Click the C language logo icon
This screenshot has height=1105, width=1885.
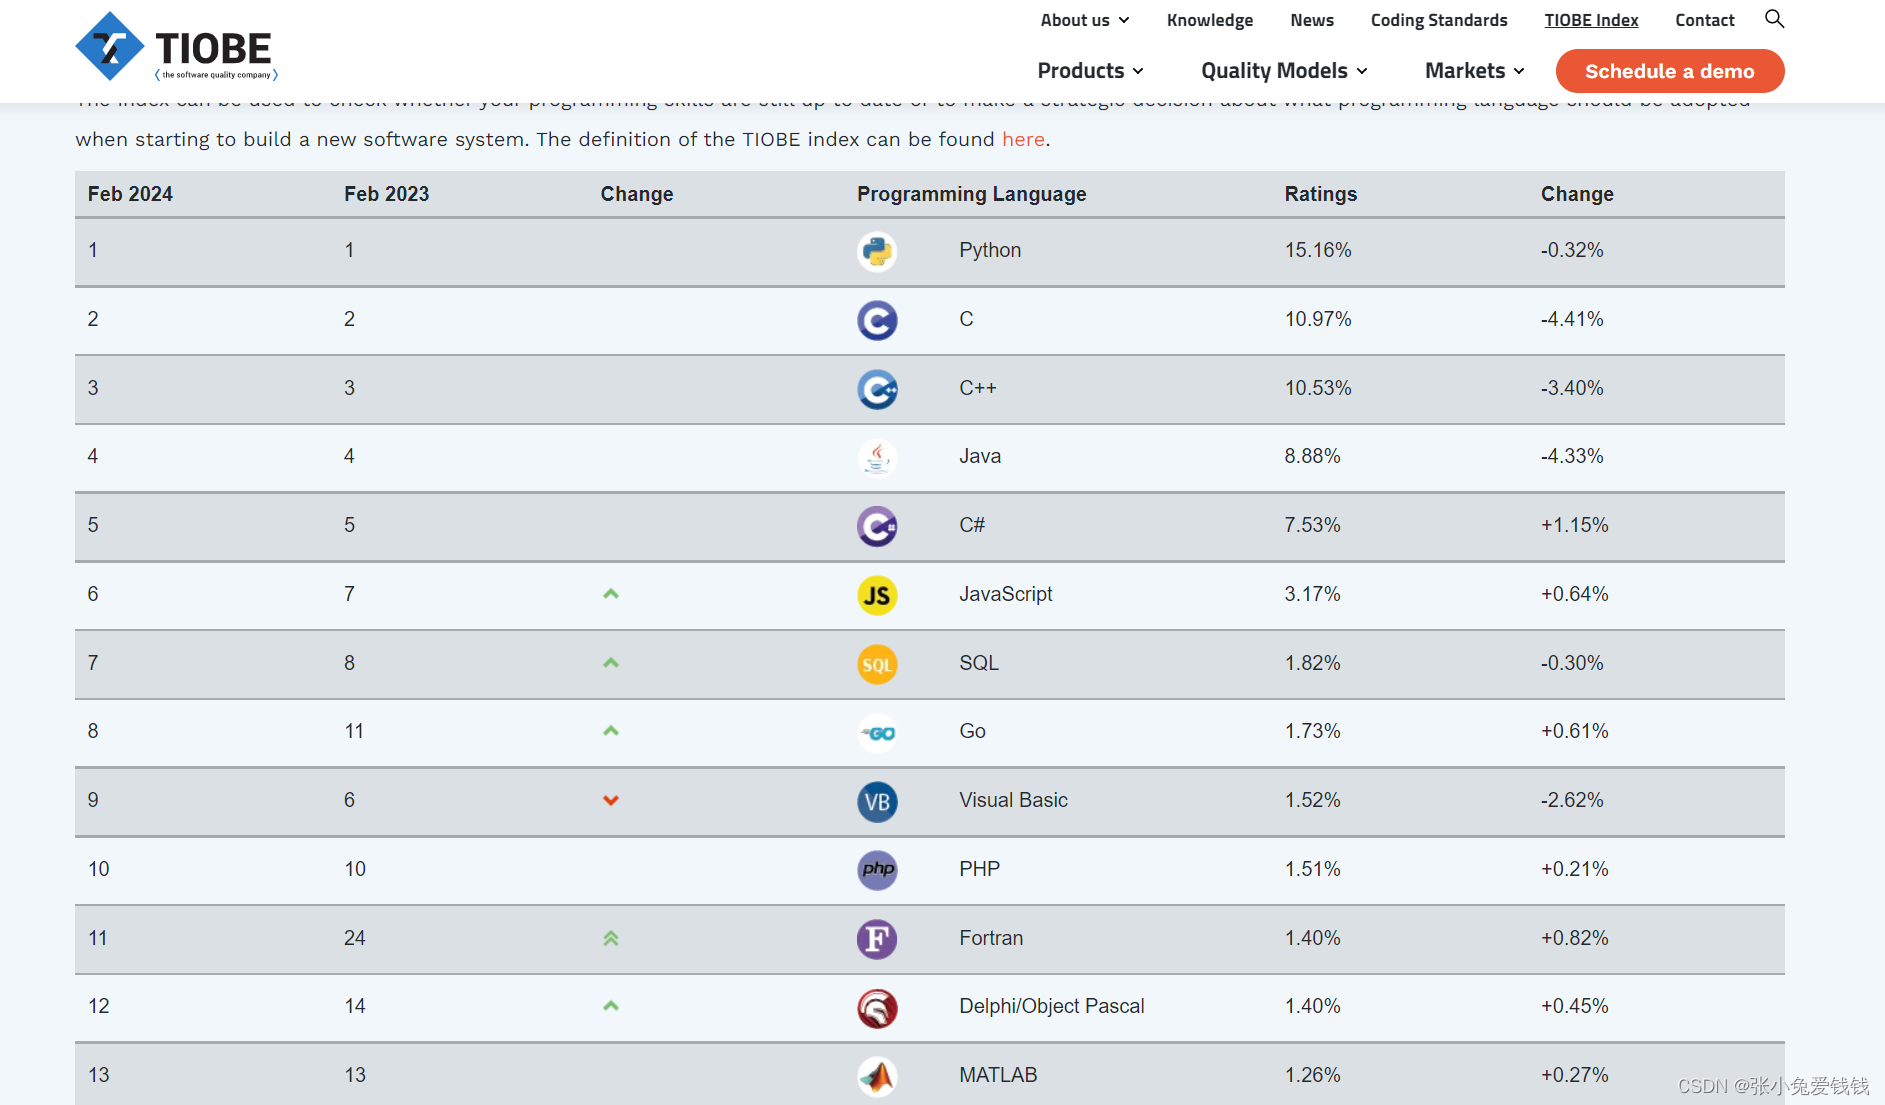tap(877, 320)
